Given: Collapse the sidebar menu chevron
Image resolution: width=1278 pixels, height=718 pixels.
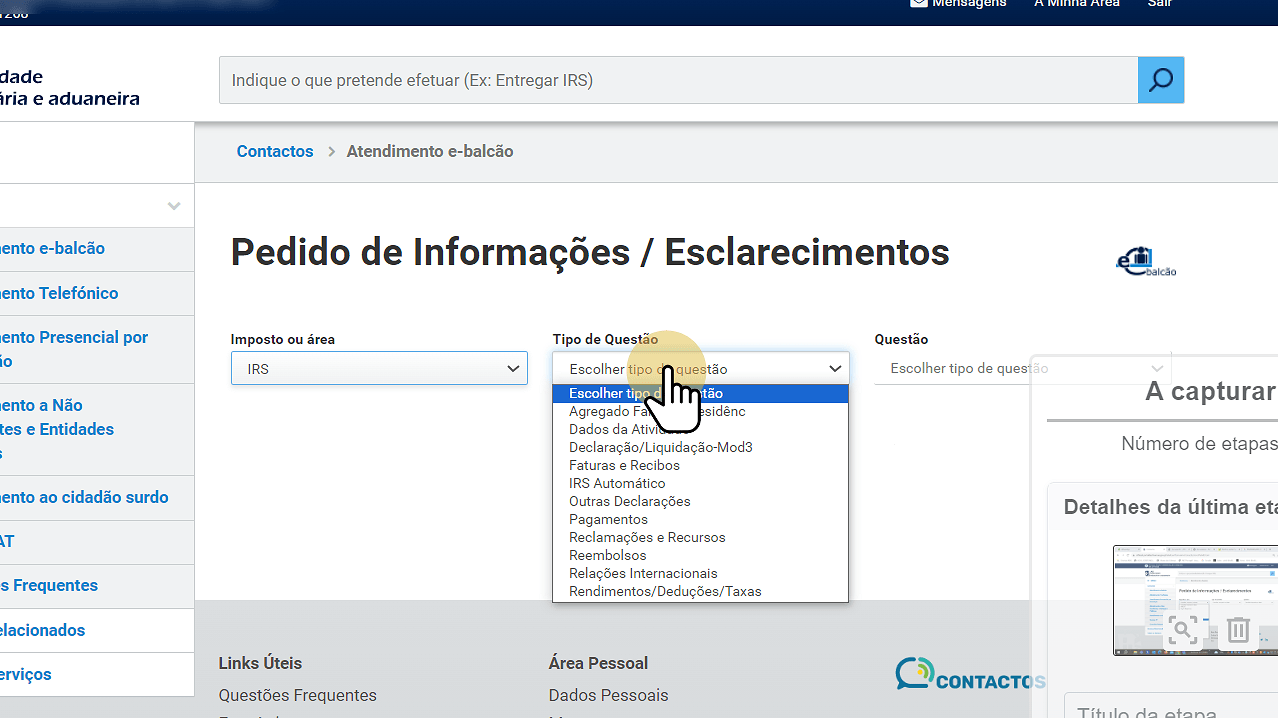Looking at the screenshot, I should 174,206.
